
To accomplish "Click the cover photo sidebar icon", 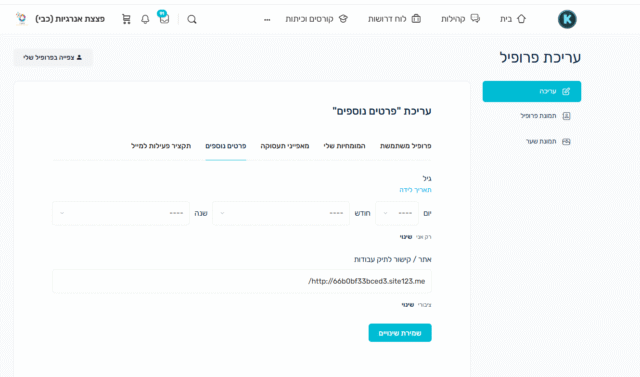I will coord(566,142).
